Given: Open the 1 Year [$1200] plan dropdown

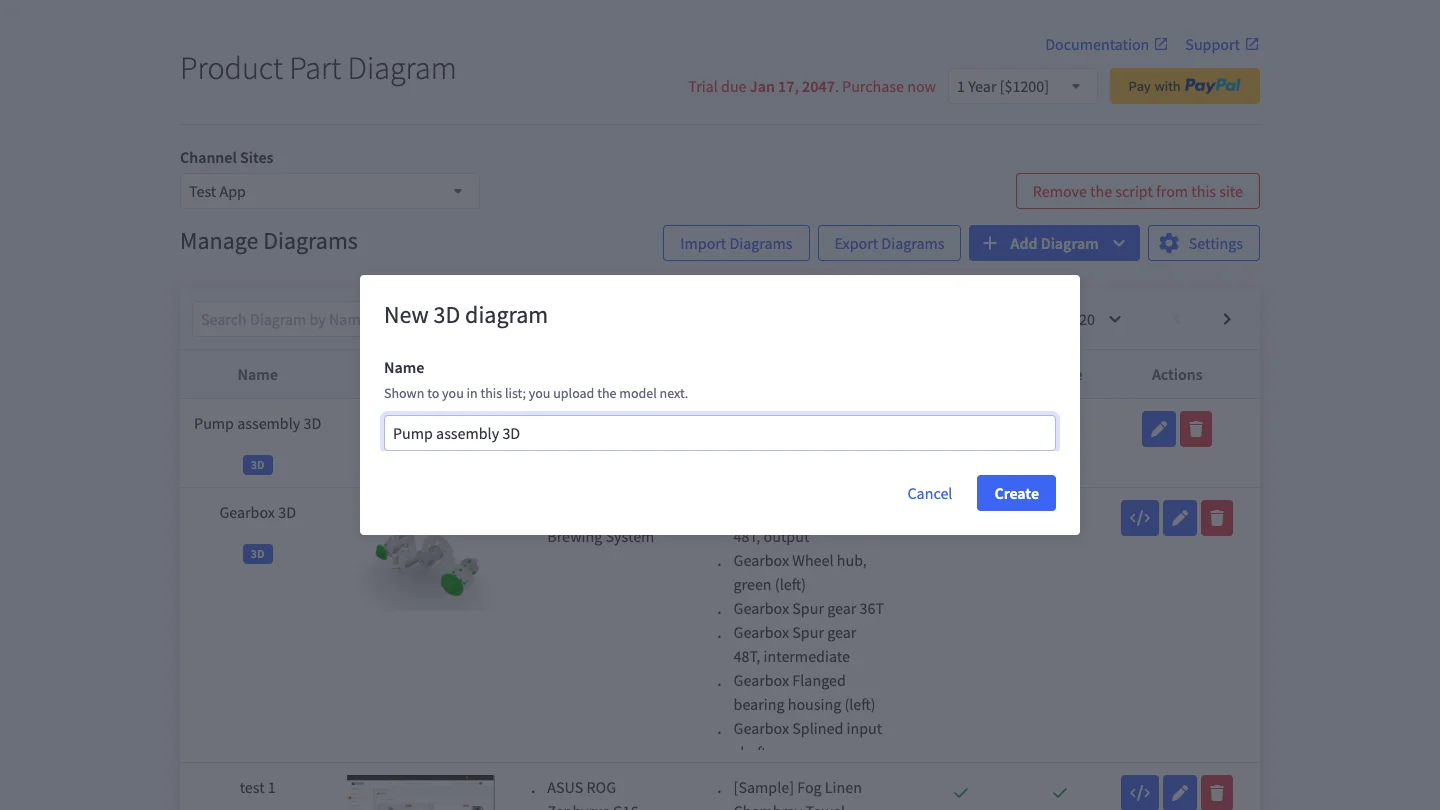Looking at the screenshot, I should click(x=1022, y=86).
